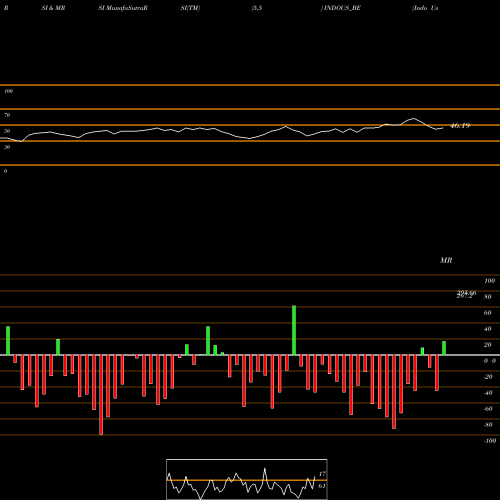This screenshot has height=500, width=500.
Task: Select the INDOUS_BE header text
Action: coord(341,8)
